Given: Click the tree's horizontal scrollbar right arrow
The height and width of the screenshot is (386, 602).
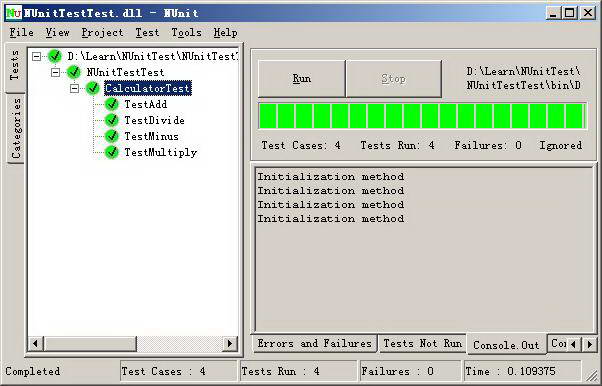Looking at the screenshot, I should click(x=230, y=343).
